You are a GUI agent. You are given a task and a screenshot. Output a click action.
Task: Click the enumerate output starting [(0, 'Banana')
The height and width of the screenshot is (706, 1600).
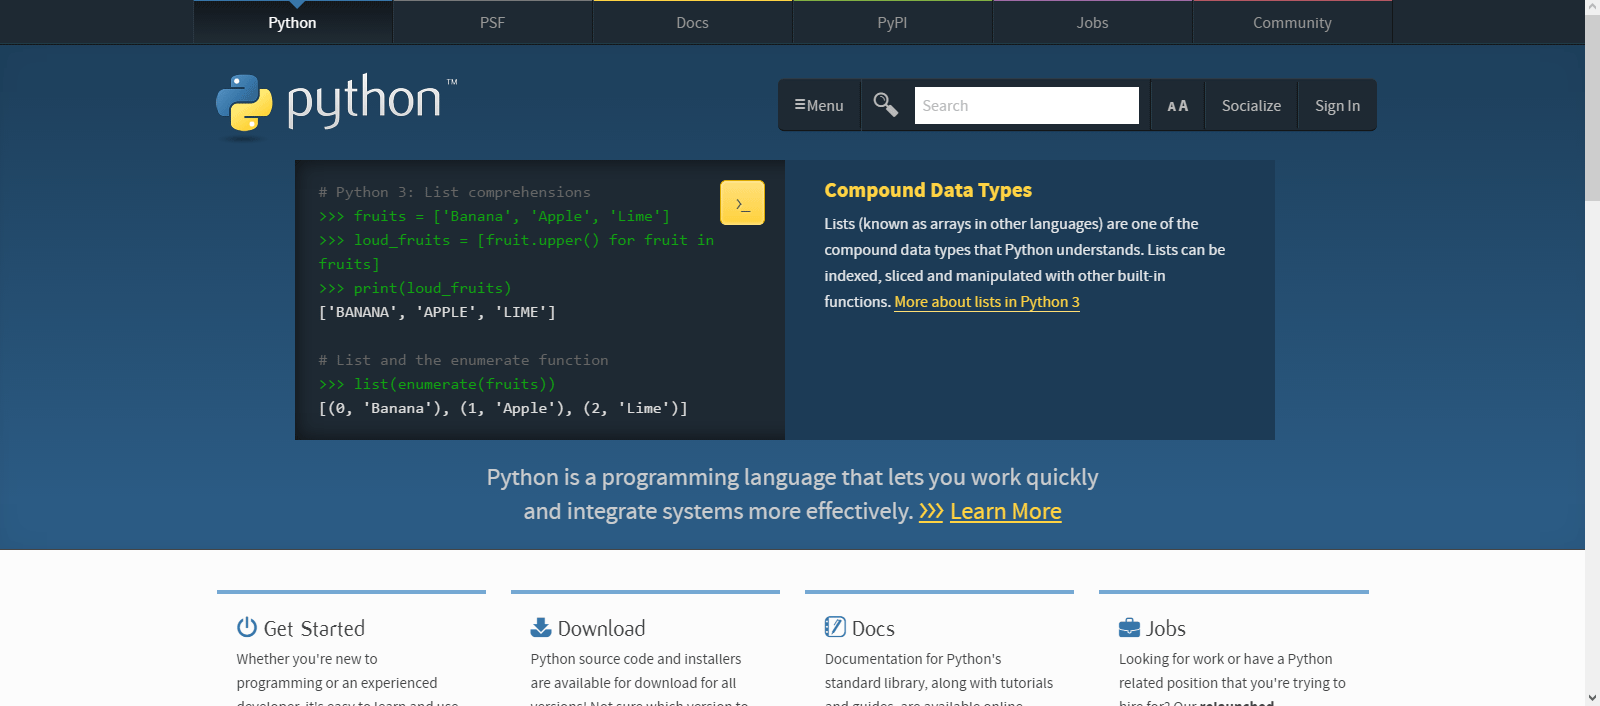point(503,408)
